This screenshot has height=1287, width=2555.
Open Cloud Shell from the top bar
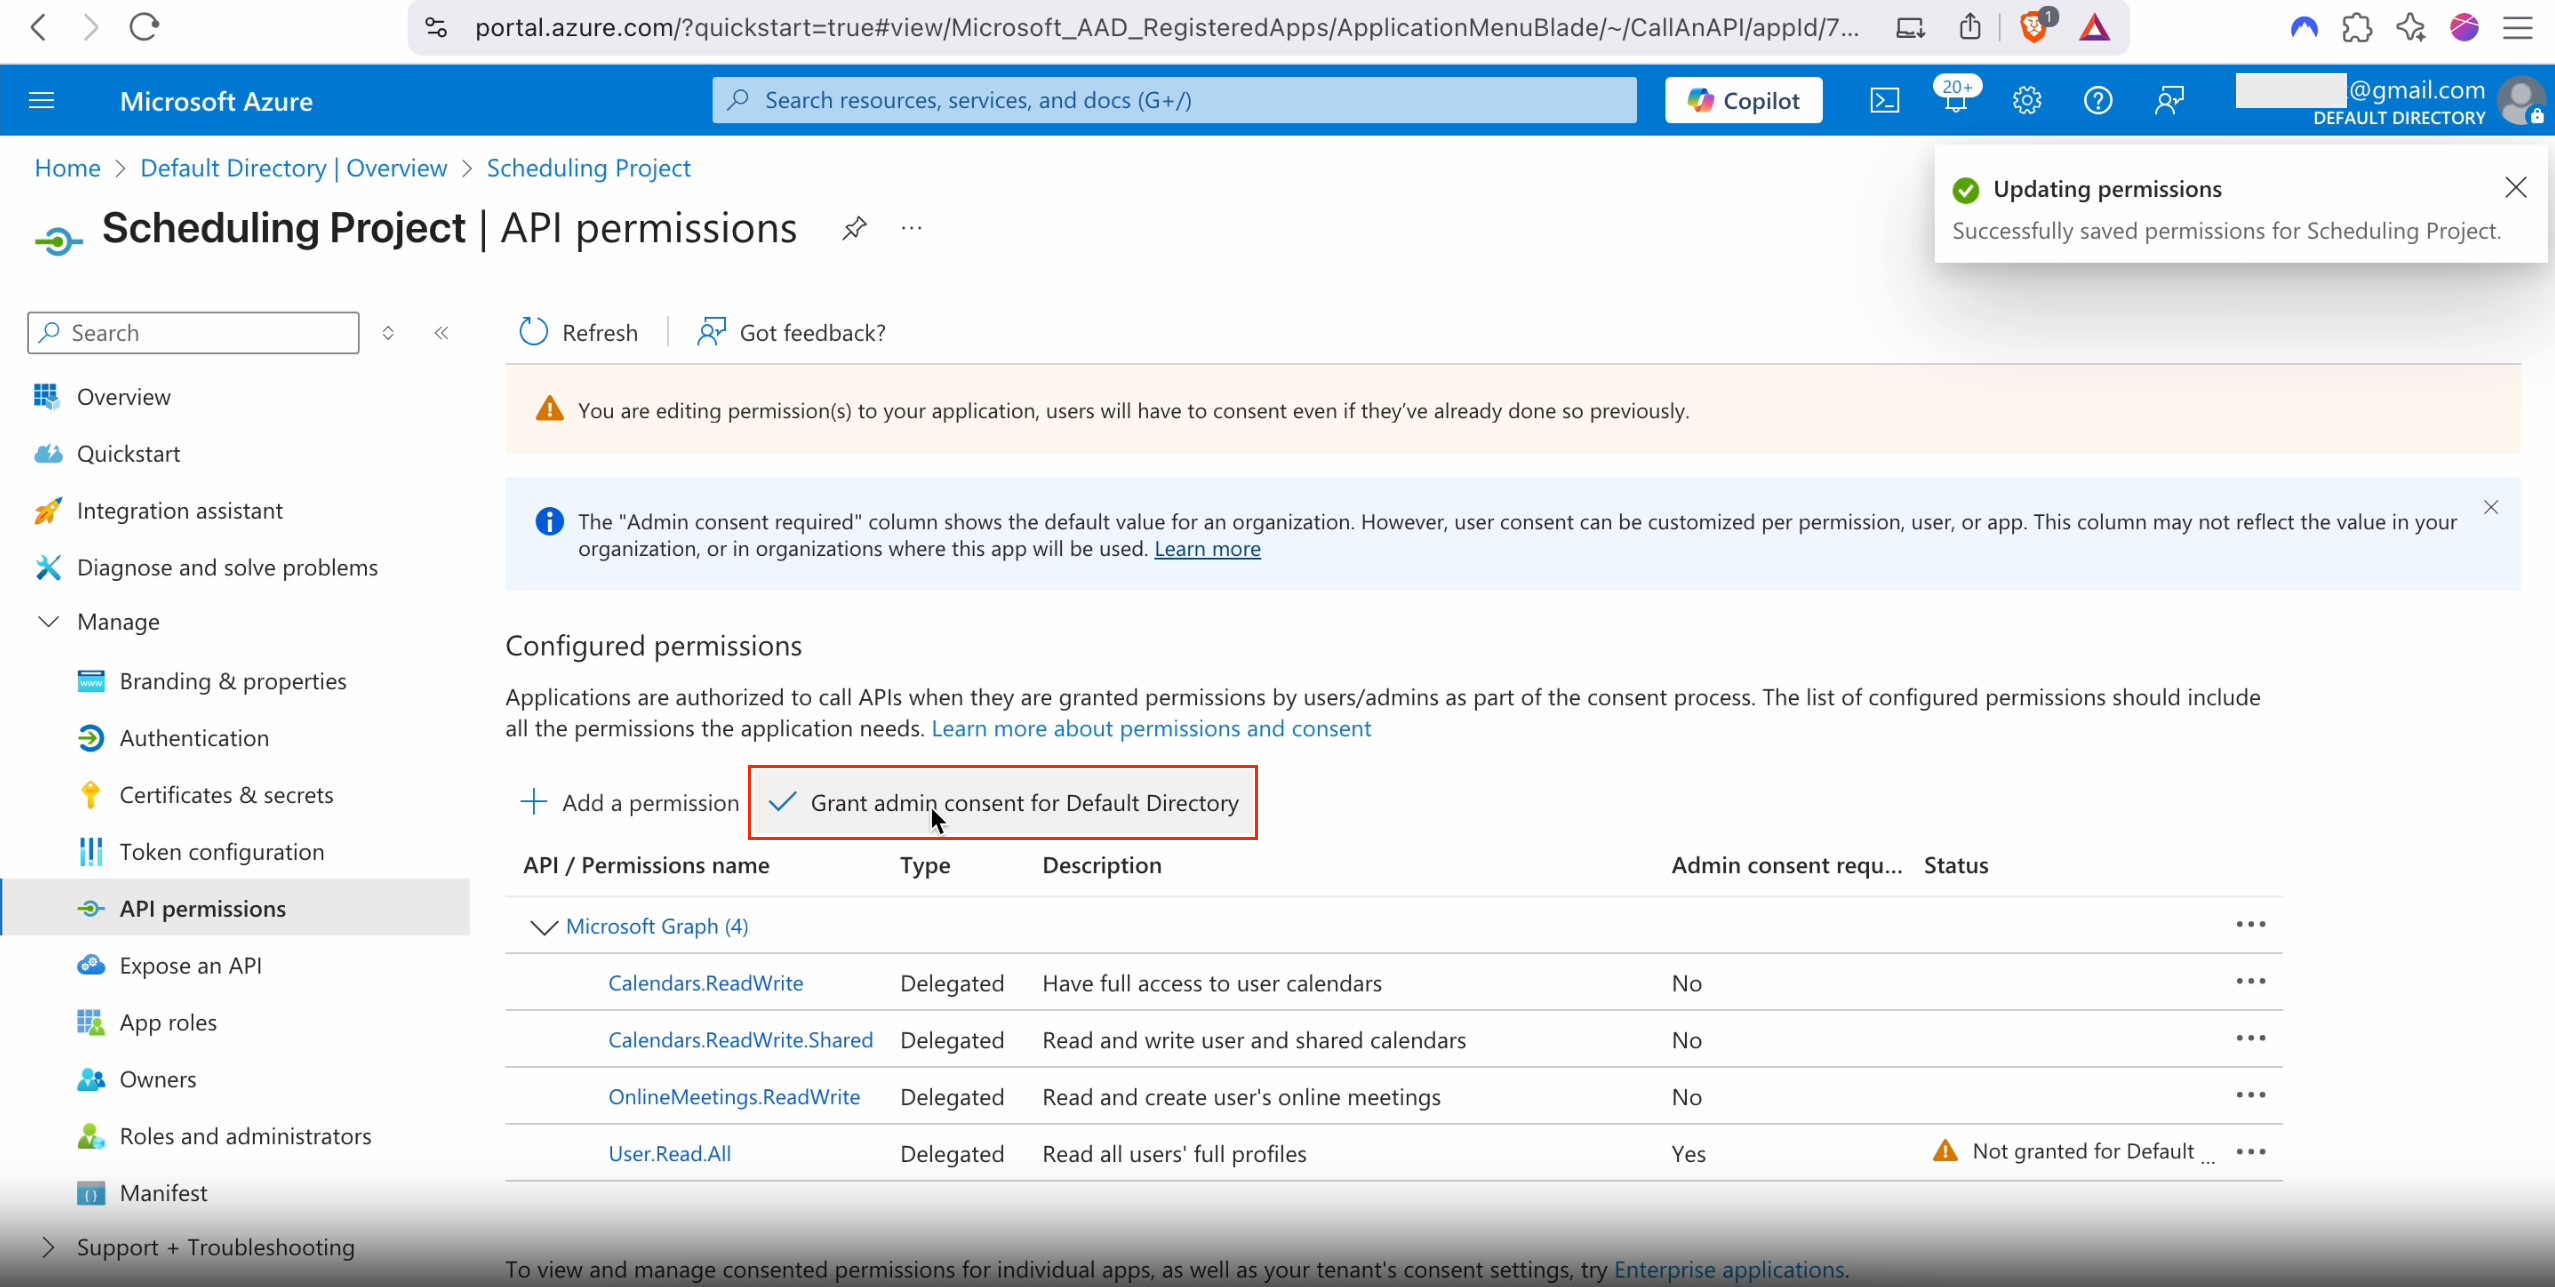[1885, 101]
